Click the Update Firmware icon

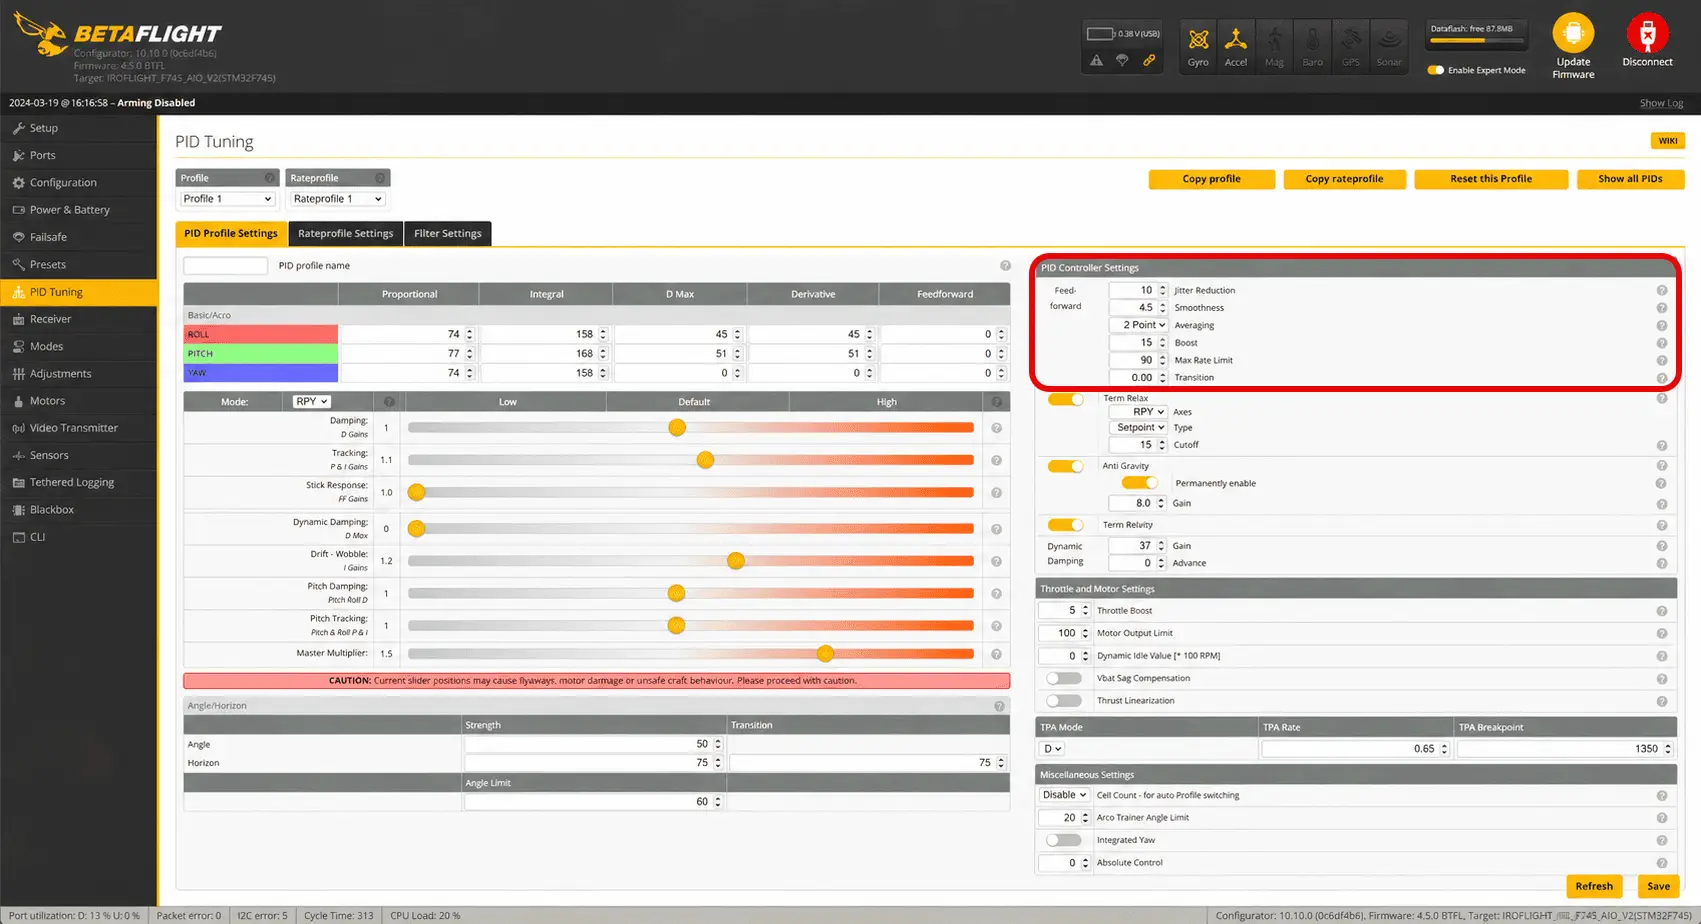click(1573, 33)
